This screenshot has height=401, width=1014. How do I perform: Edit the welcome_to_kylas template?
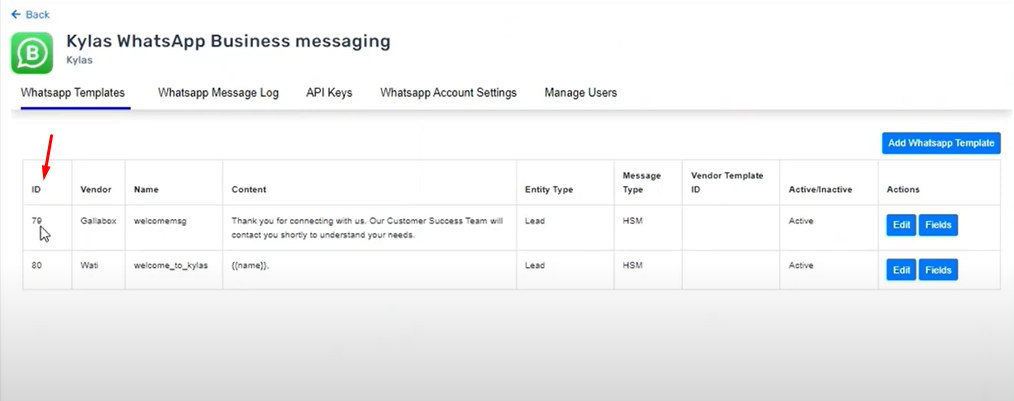click(x=901, y=270)
